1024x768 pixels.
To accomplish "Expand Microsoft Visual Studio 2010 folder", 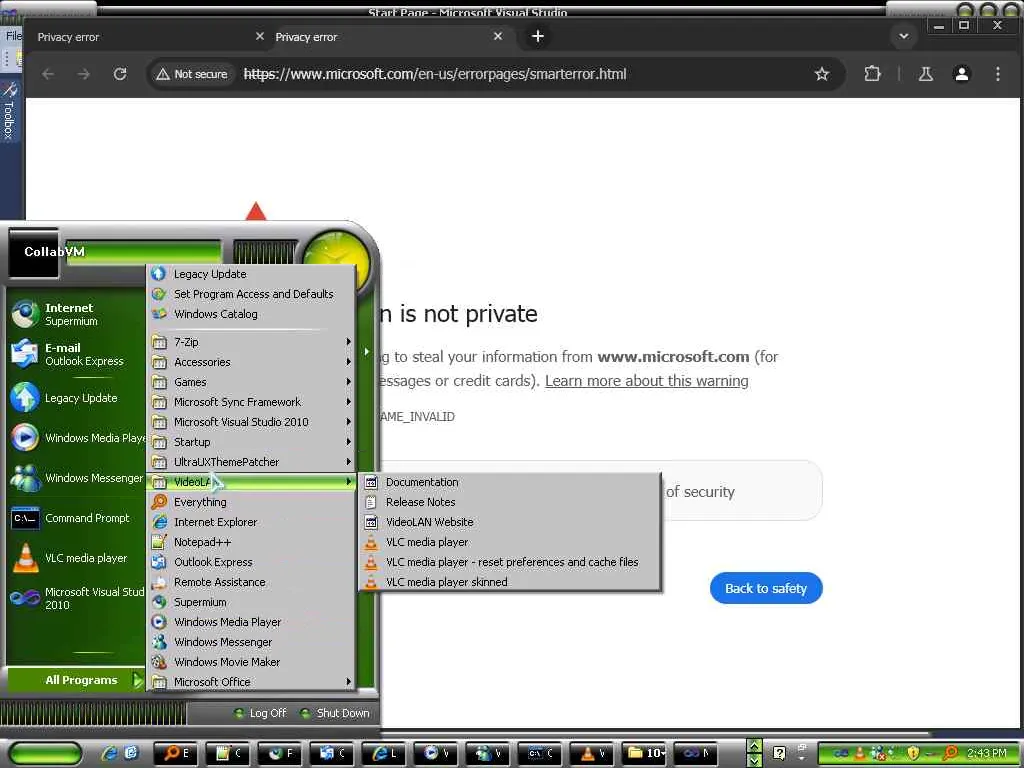I will click(251, 422).
